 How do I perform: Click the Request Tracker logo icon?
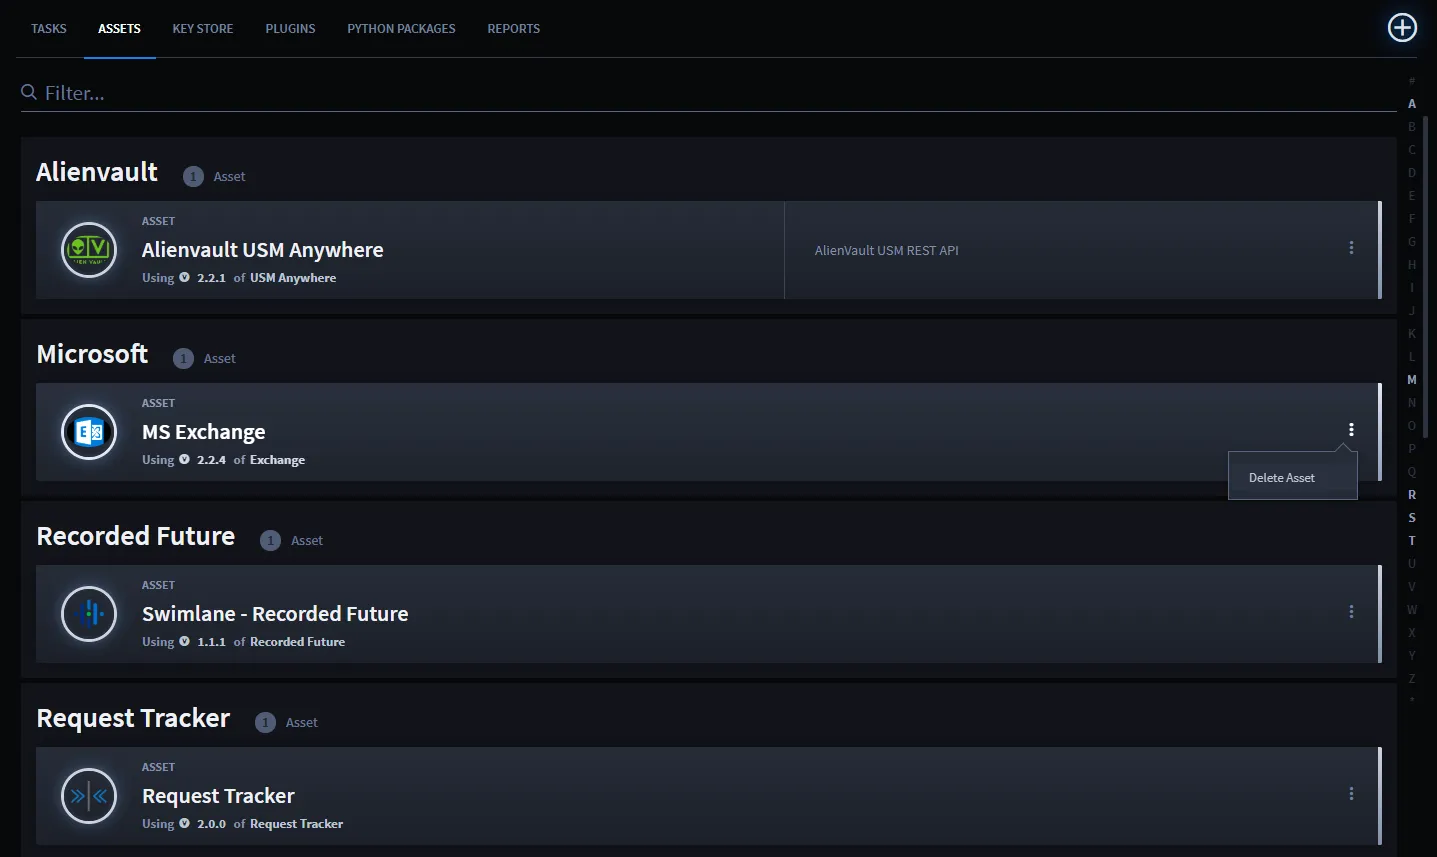point(89,796)
